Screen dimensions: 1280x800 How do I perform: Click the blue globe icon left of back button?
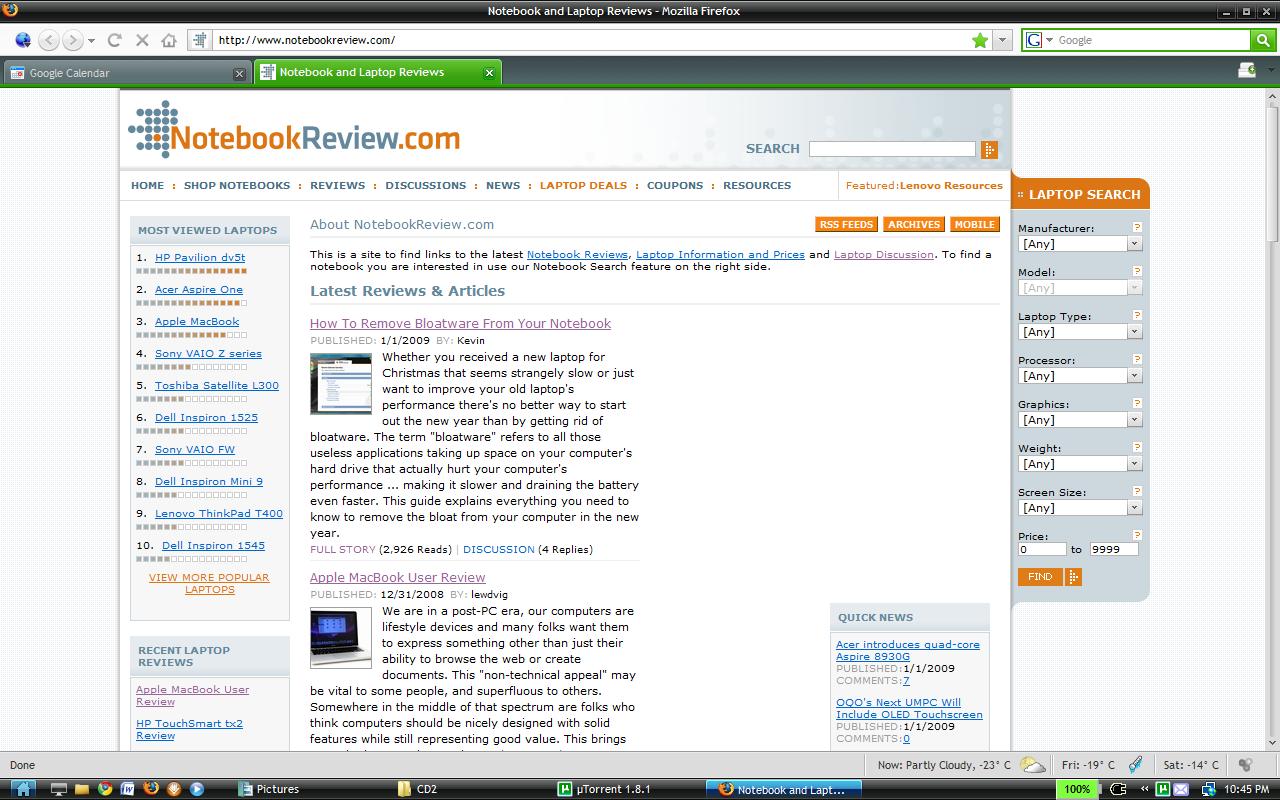click(x=22, y=40)
